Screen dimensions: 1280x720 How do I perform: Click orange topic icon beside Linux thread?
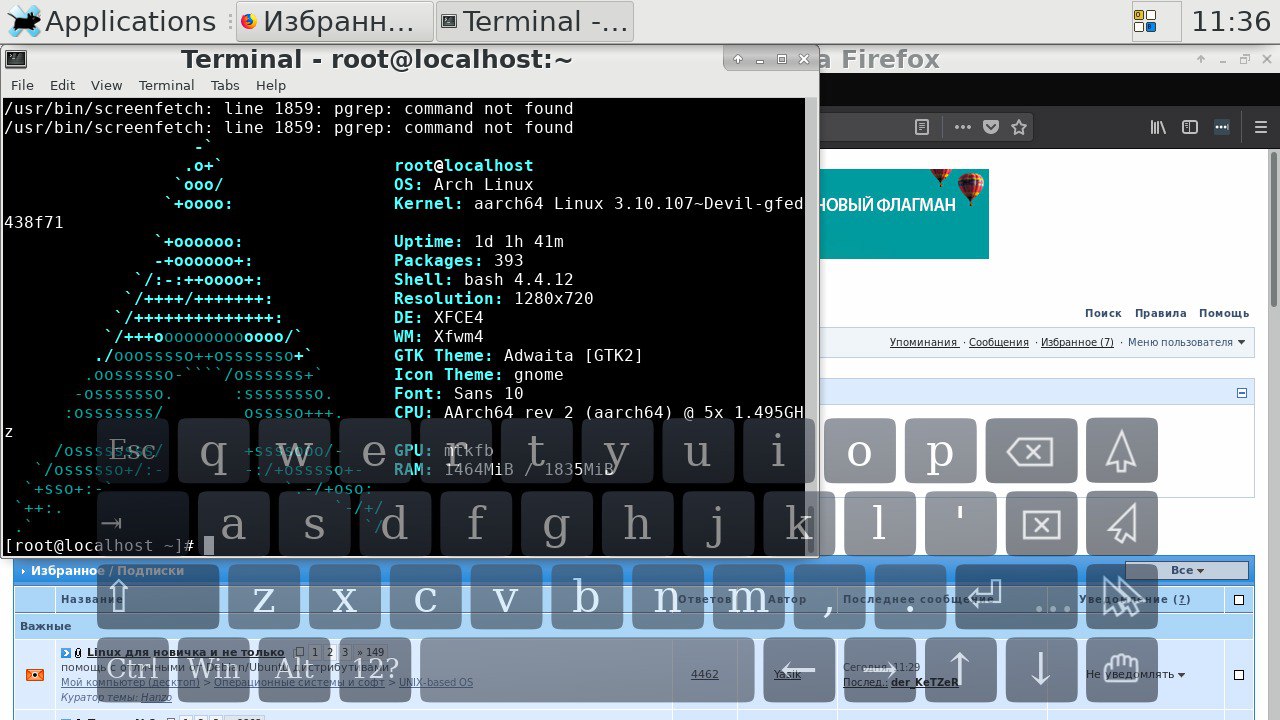pos(35,674)
